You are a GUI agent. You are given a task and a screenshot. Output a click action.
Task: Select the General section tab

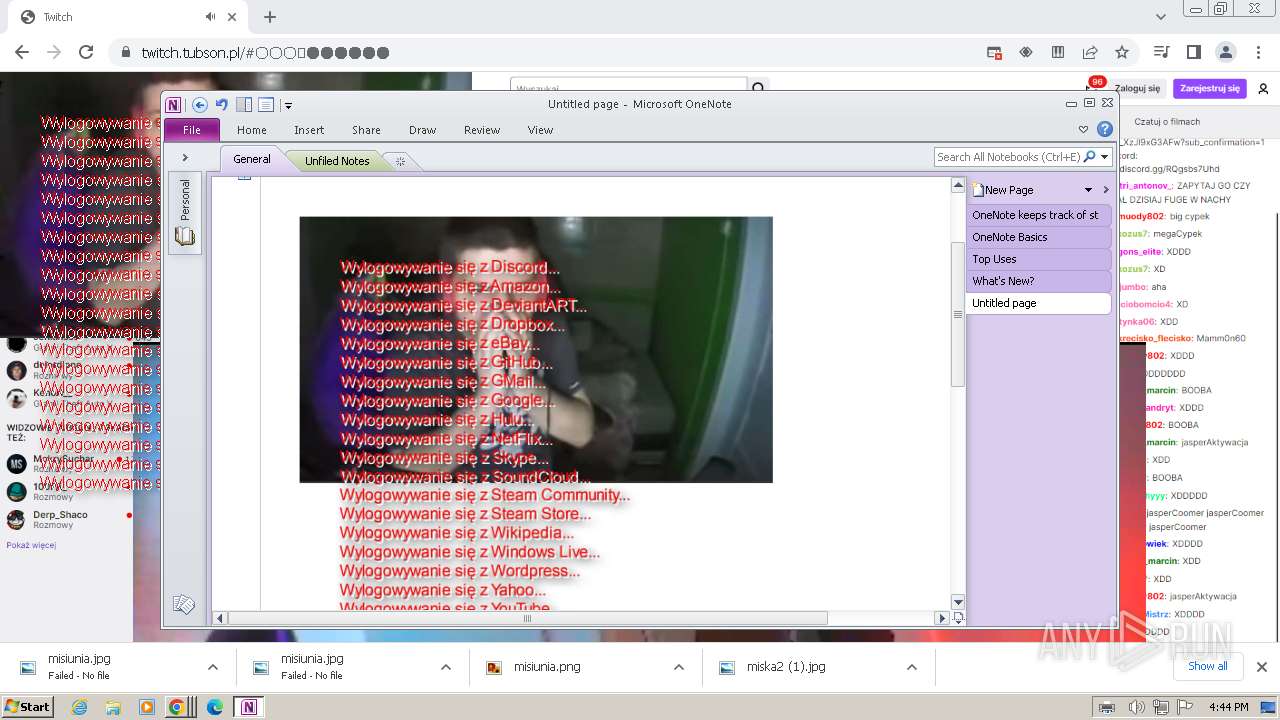252,159
